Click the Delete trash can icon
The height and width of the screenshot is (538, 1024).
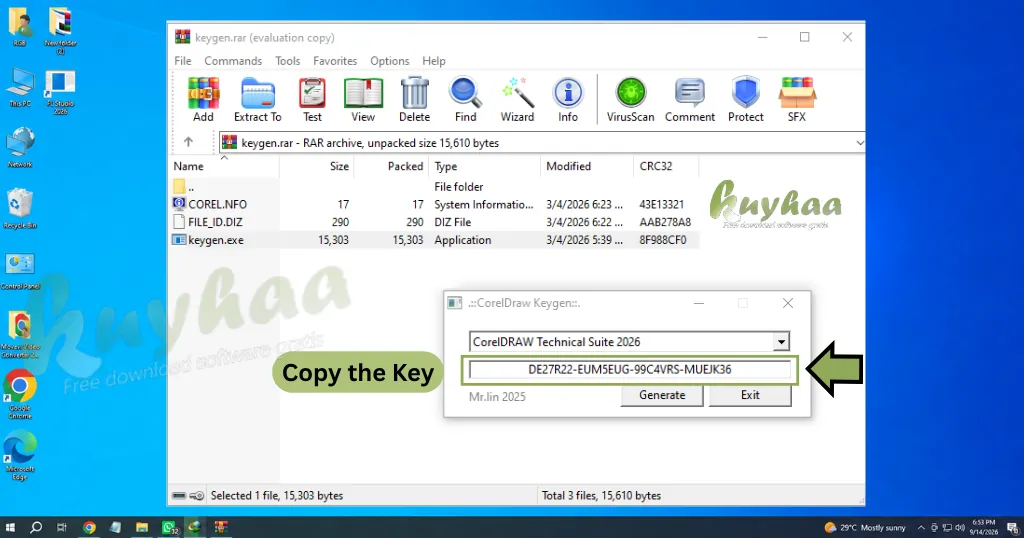coord(414,99)
